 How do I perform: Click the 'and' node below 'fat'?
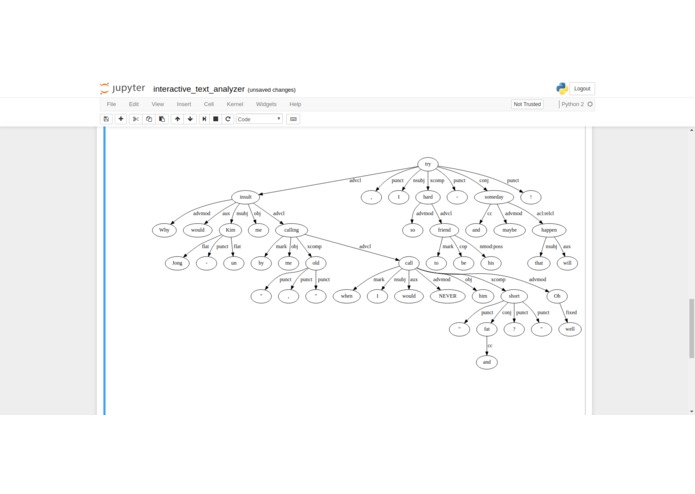(x=487, y=362)
